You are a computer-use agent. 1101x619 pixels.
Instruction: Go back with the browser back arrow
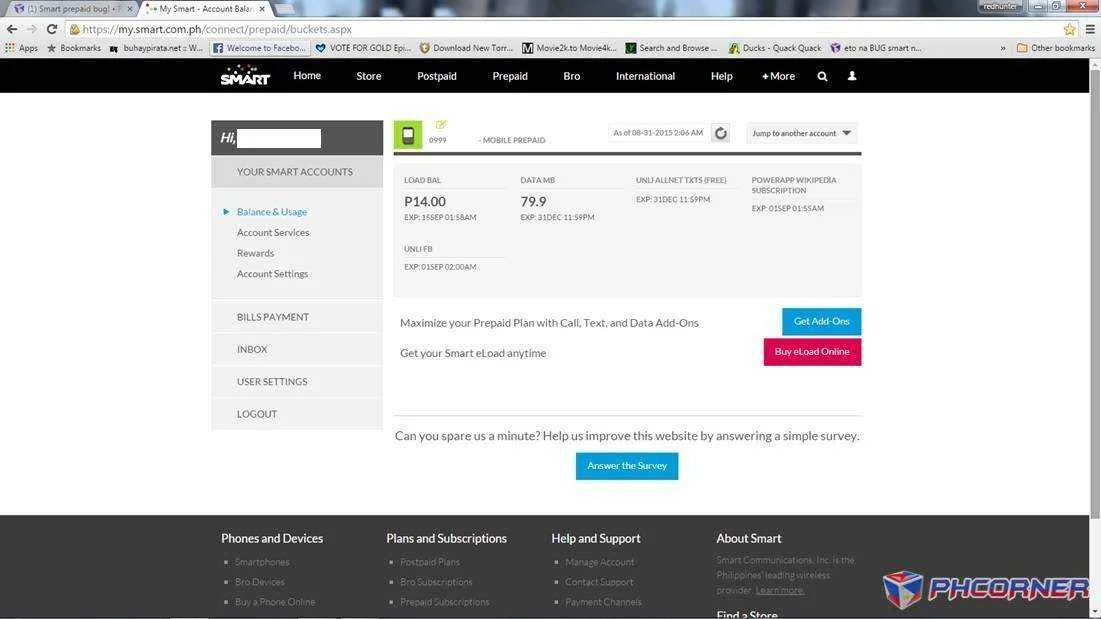pos(12,29)
